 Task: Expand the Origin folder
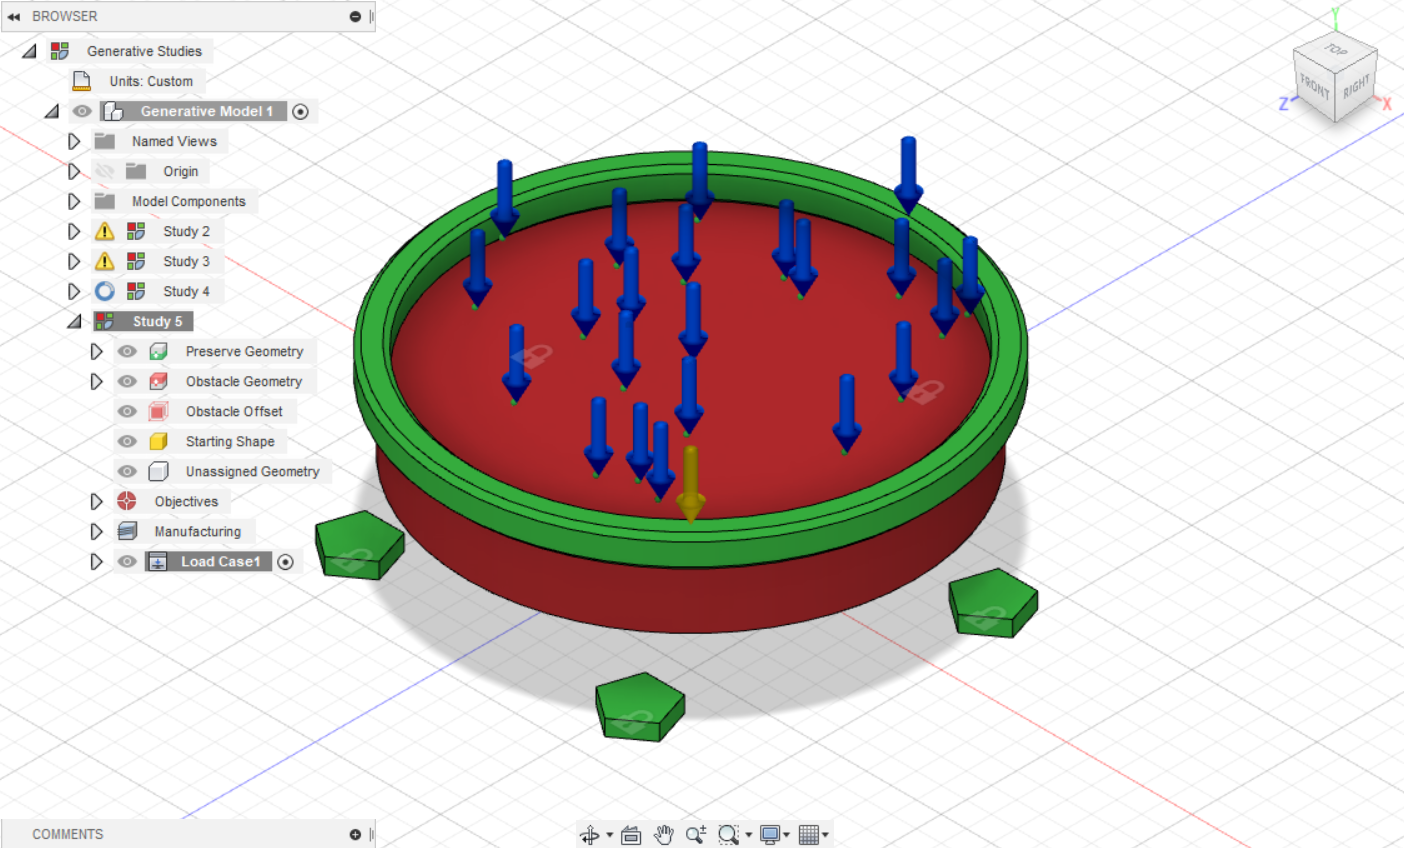74,171
